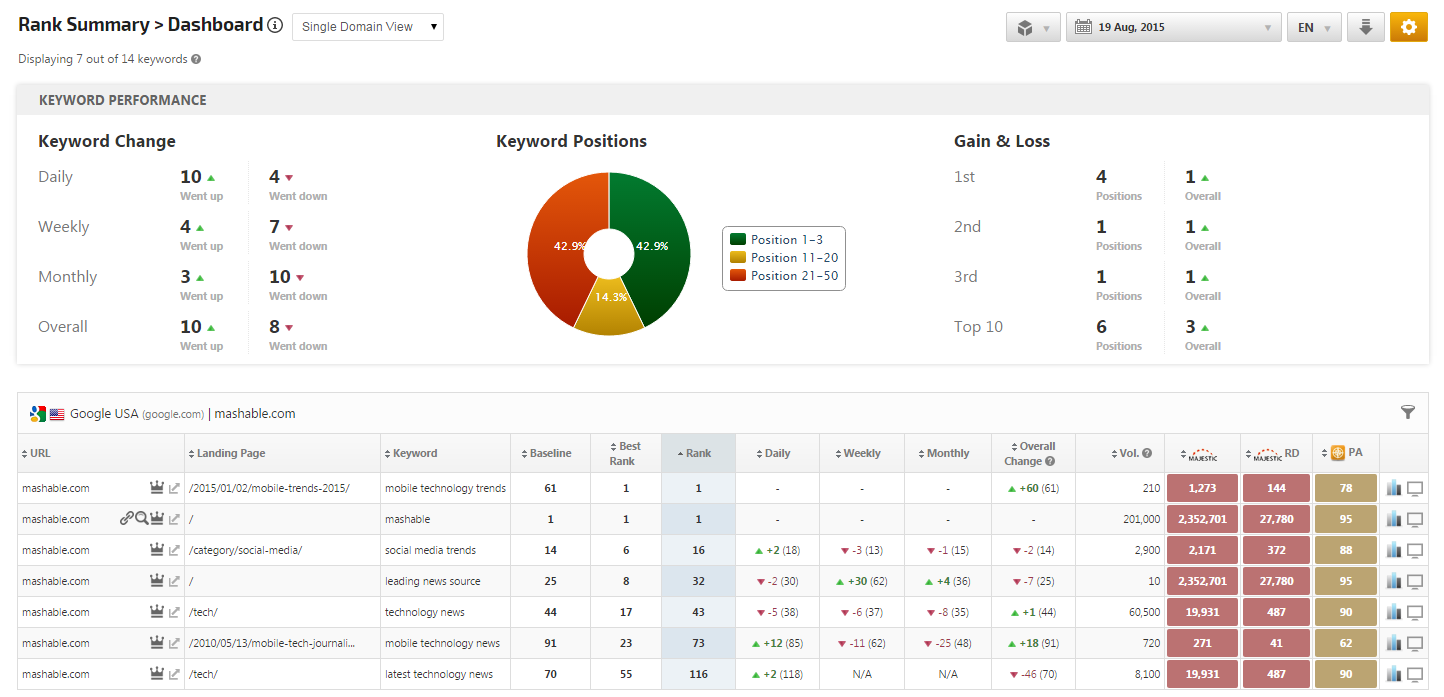Screen dimensions: 1444x697
Task: Expand the 19 Aug, 2015 date picker
Action: 1173,27
